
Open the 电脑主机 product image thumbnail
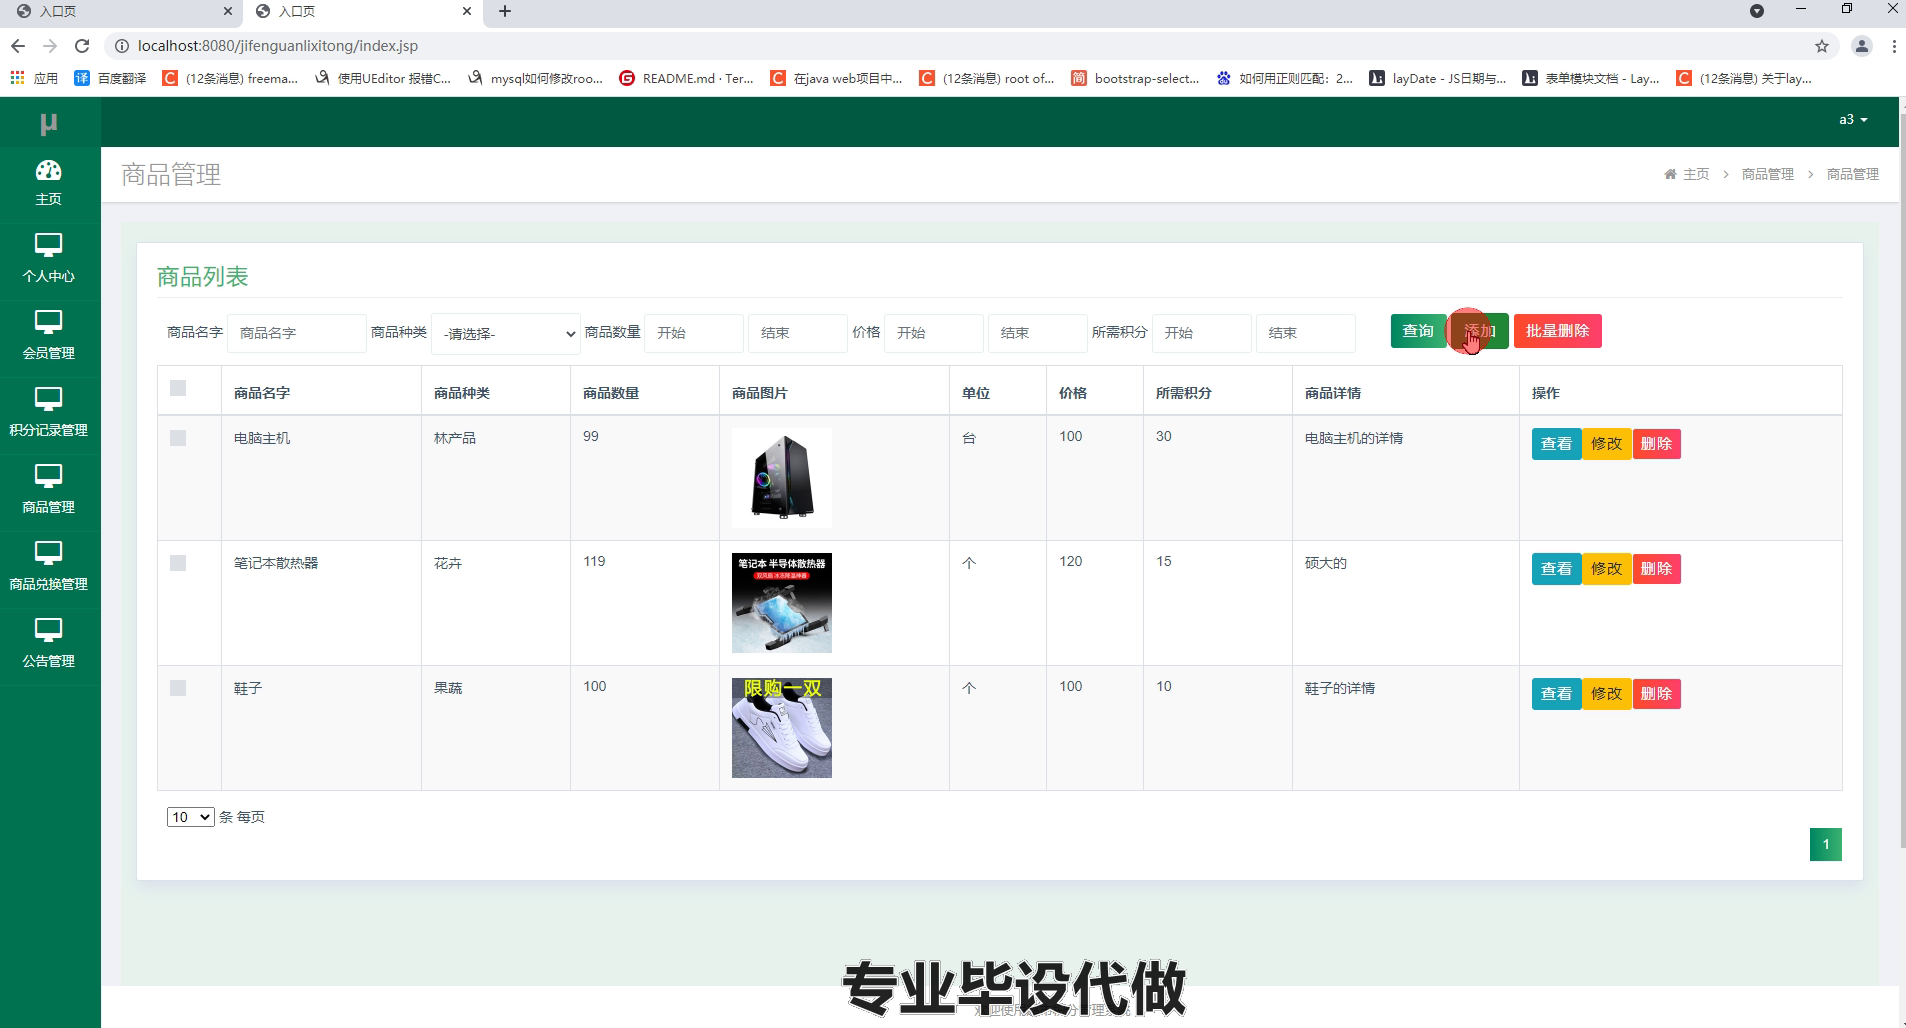pyautogui.click(x=782, y=478)
